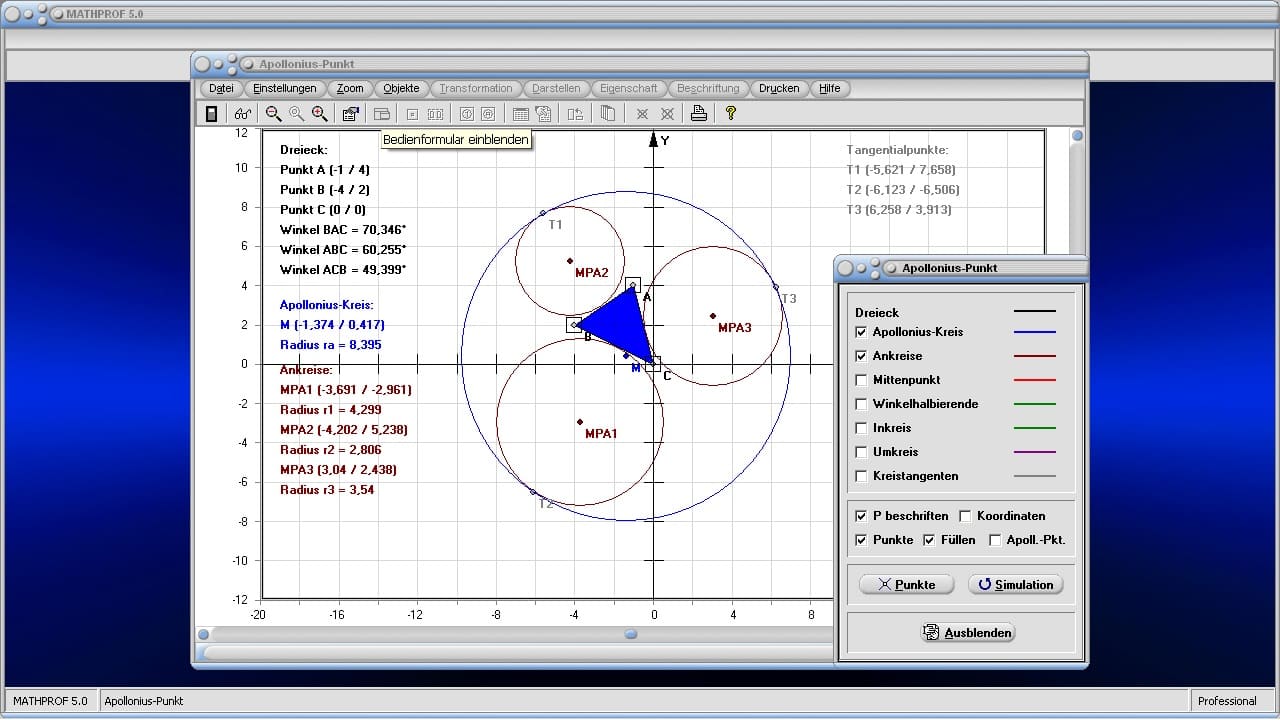
Task: Click the black calculator icon in toolbar
Action: pos(211,114)
